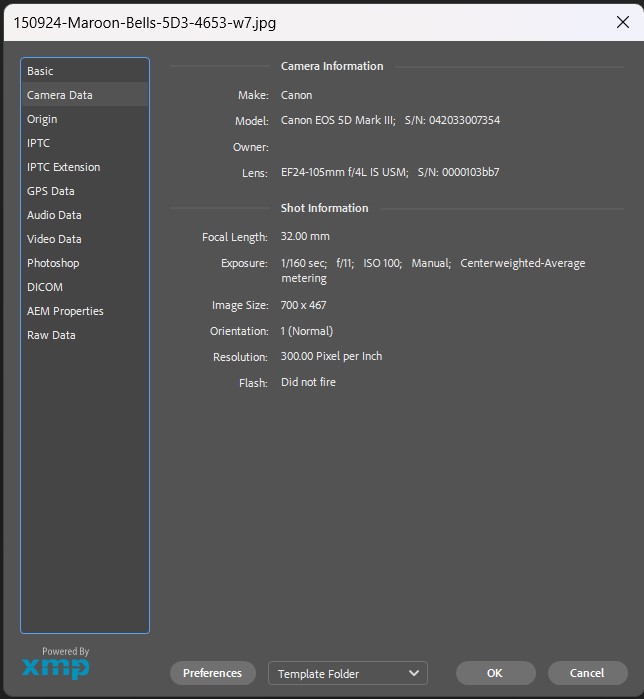Click the exposure value 1/160 sec
This screenshot has width=644, height=699.
click(304, 263)
